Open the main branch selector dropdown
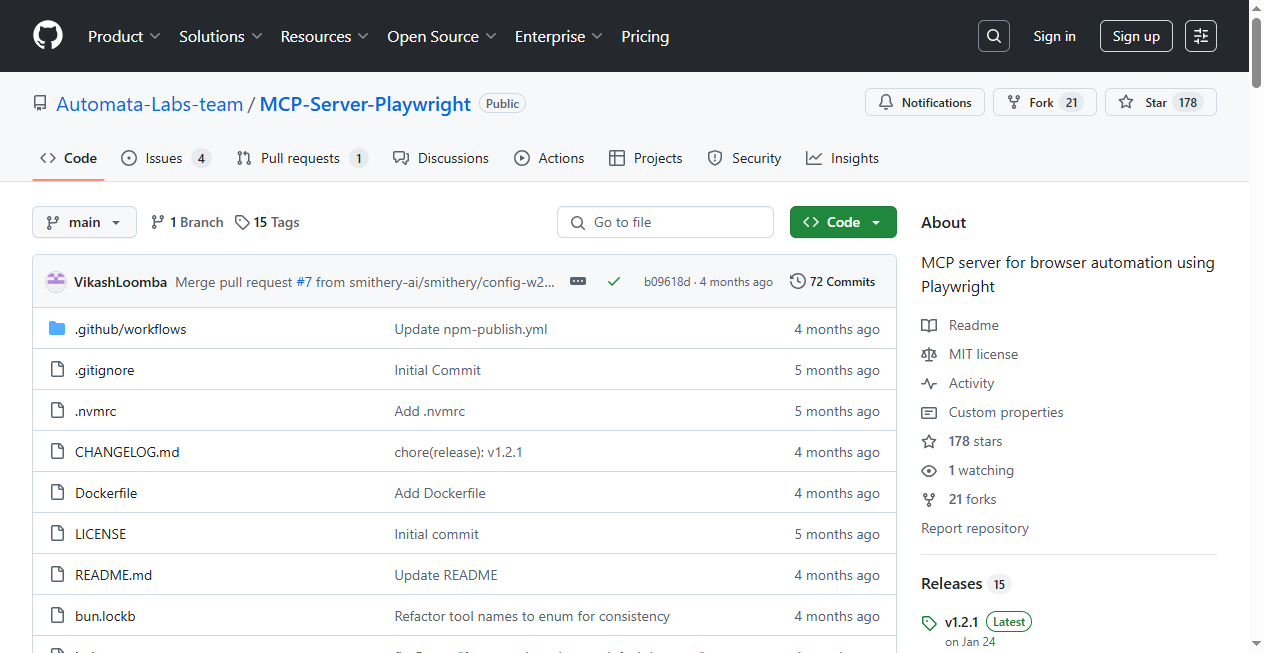 tap(84, 222)
